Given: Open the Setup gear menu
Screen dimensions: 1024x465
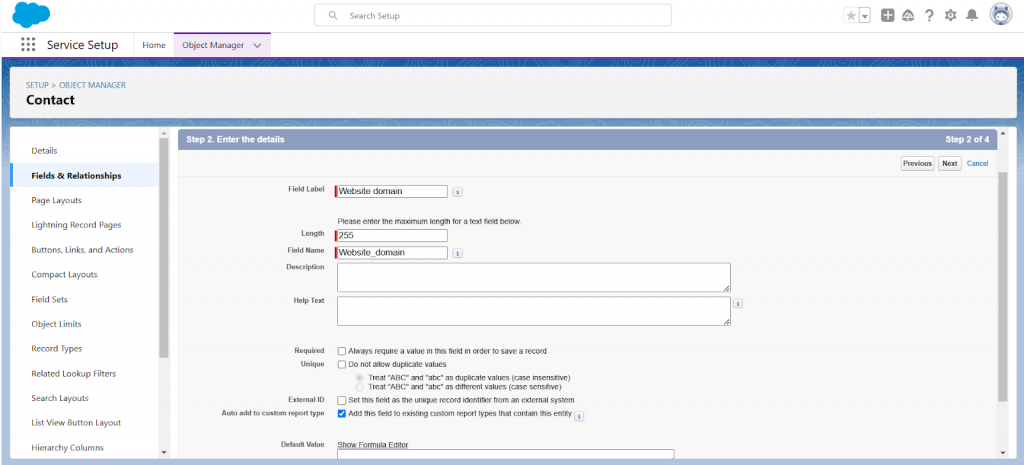Looking at the screenshot, I should (950, 16).
